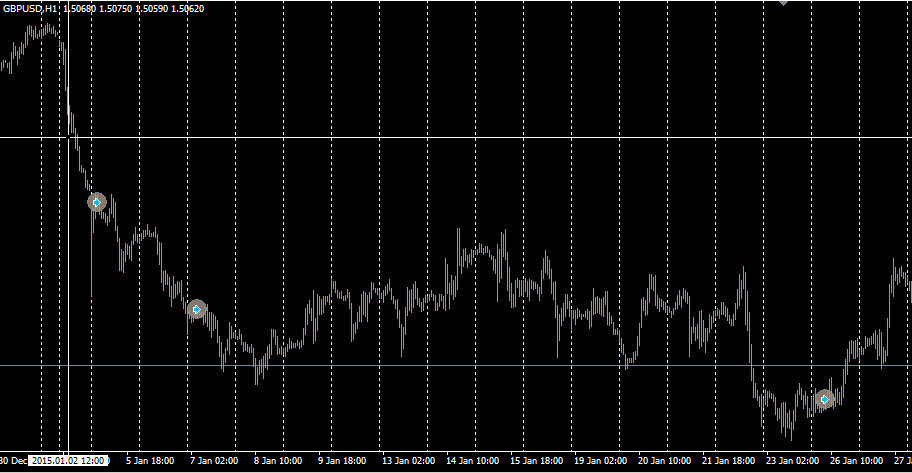
Task: Click the 19 Jan 02:00 time label
Action: [x=600, y=461]
